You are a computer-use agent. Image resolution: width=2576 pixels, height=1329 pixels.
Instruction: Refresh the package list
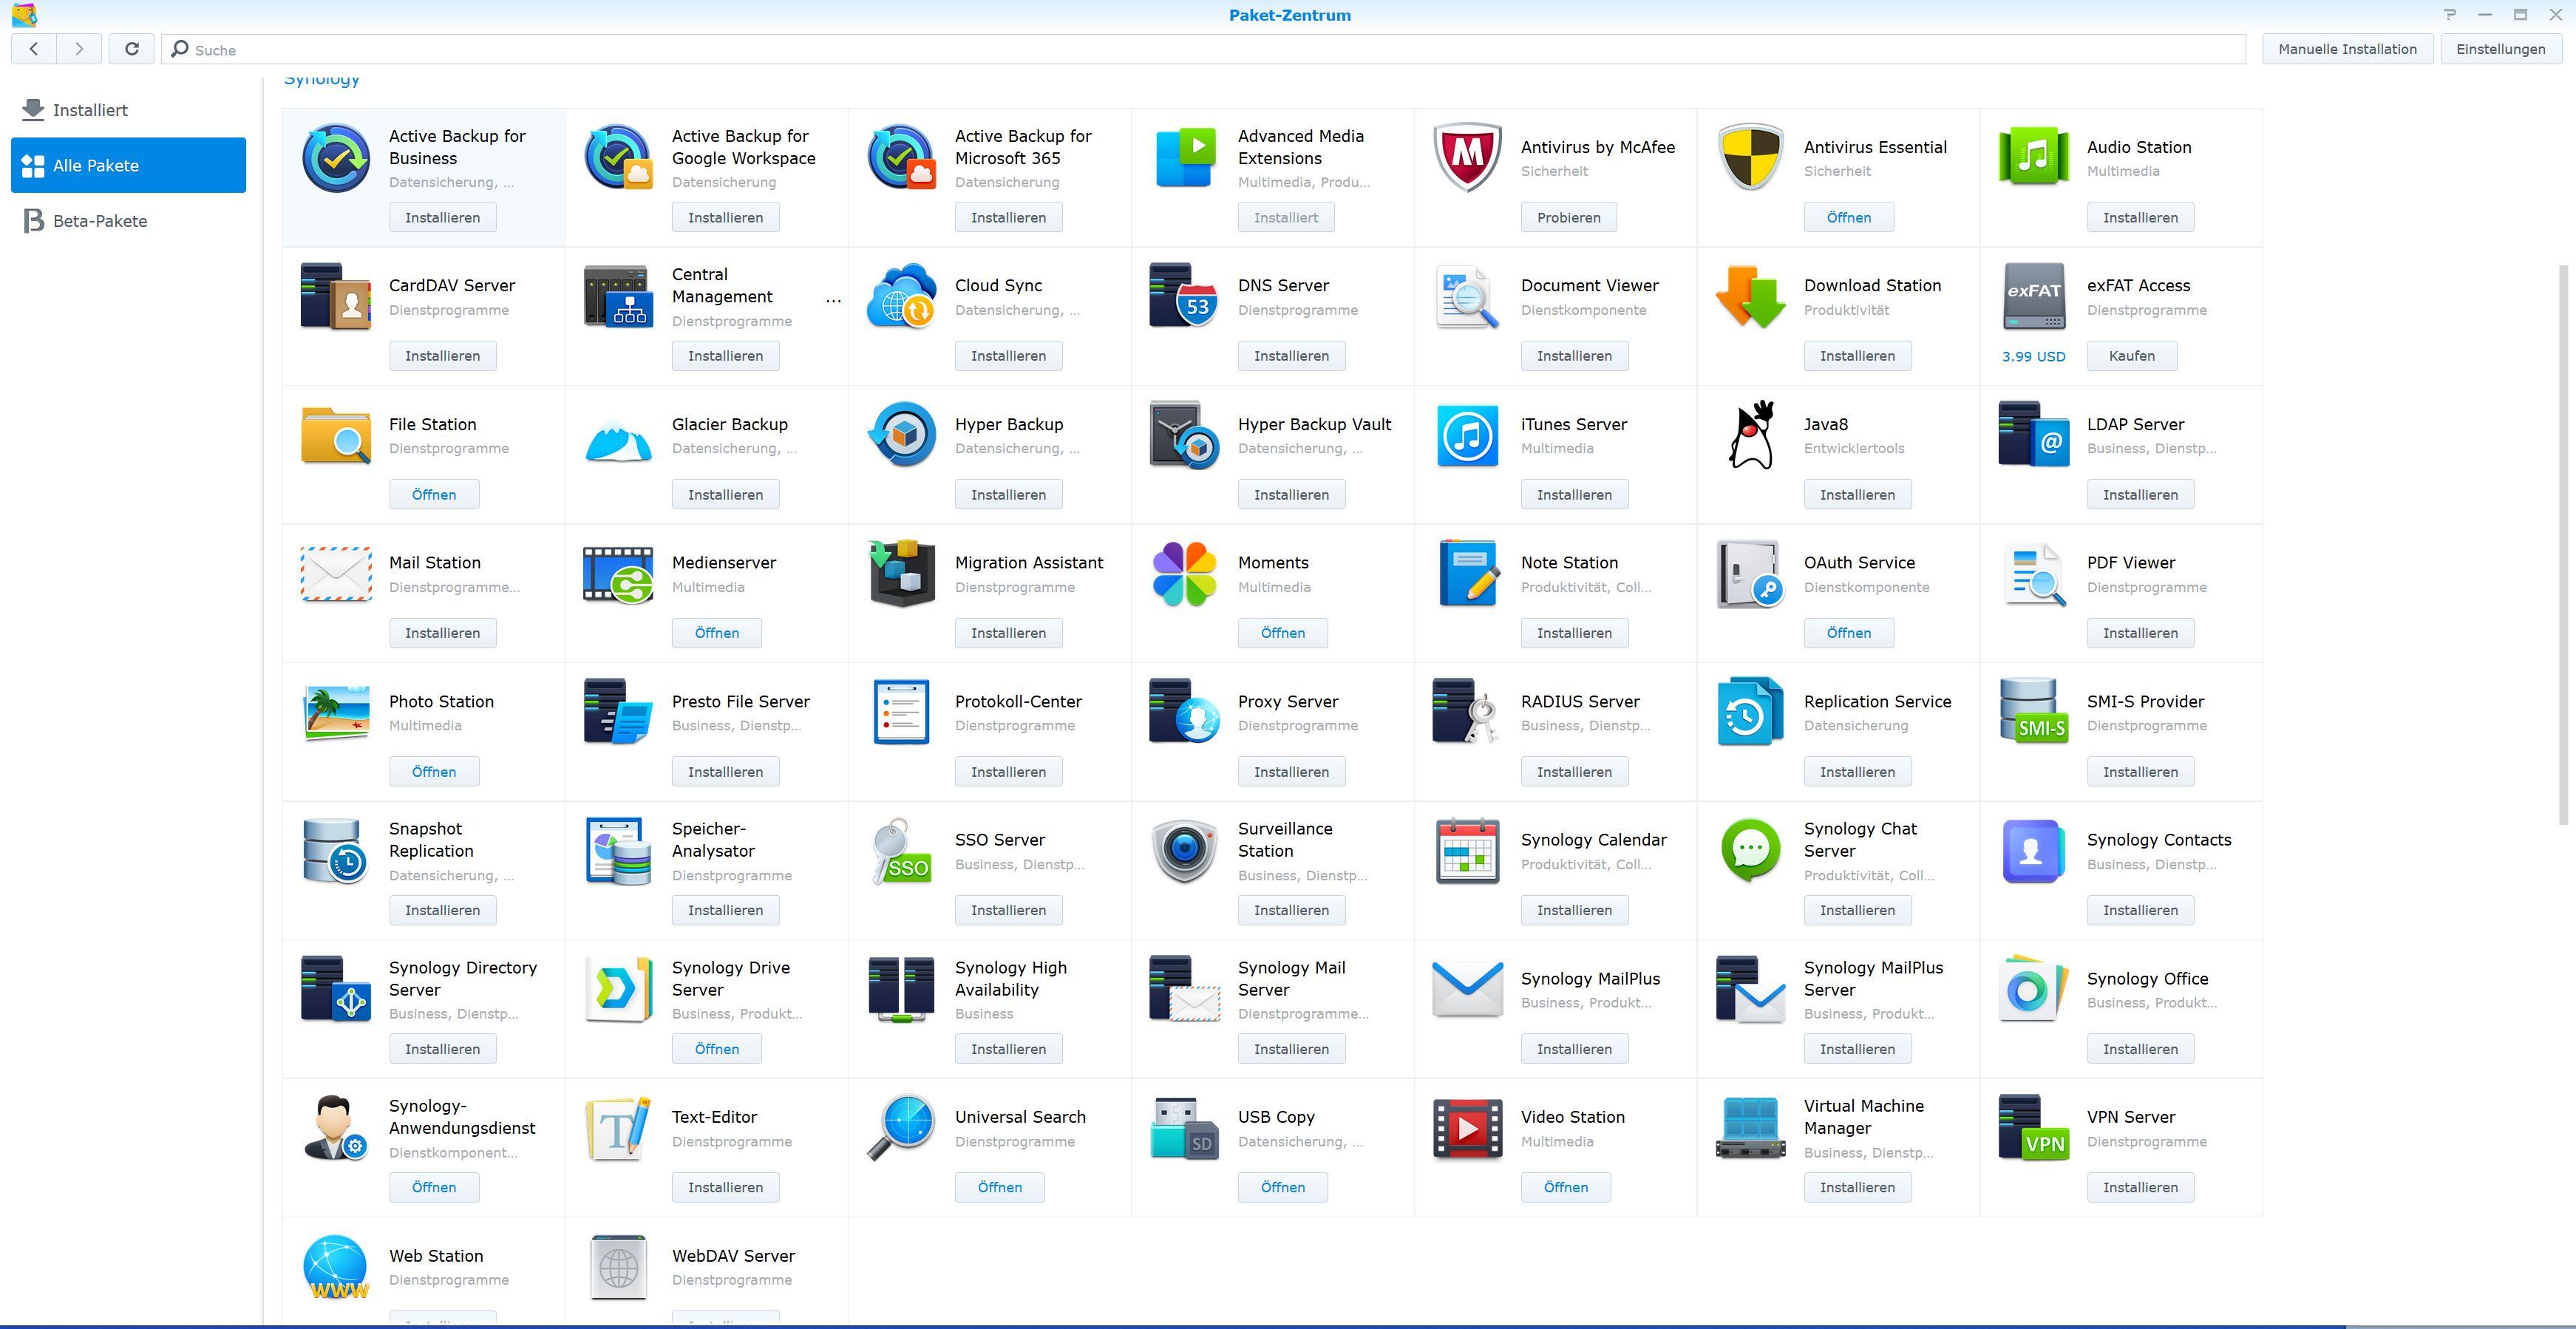[131, 49]
